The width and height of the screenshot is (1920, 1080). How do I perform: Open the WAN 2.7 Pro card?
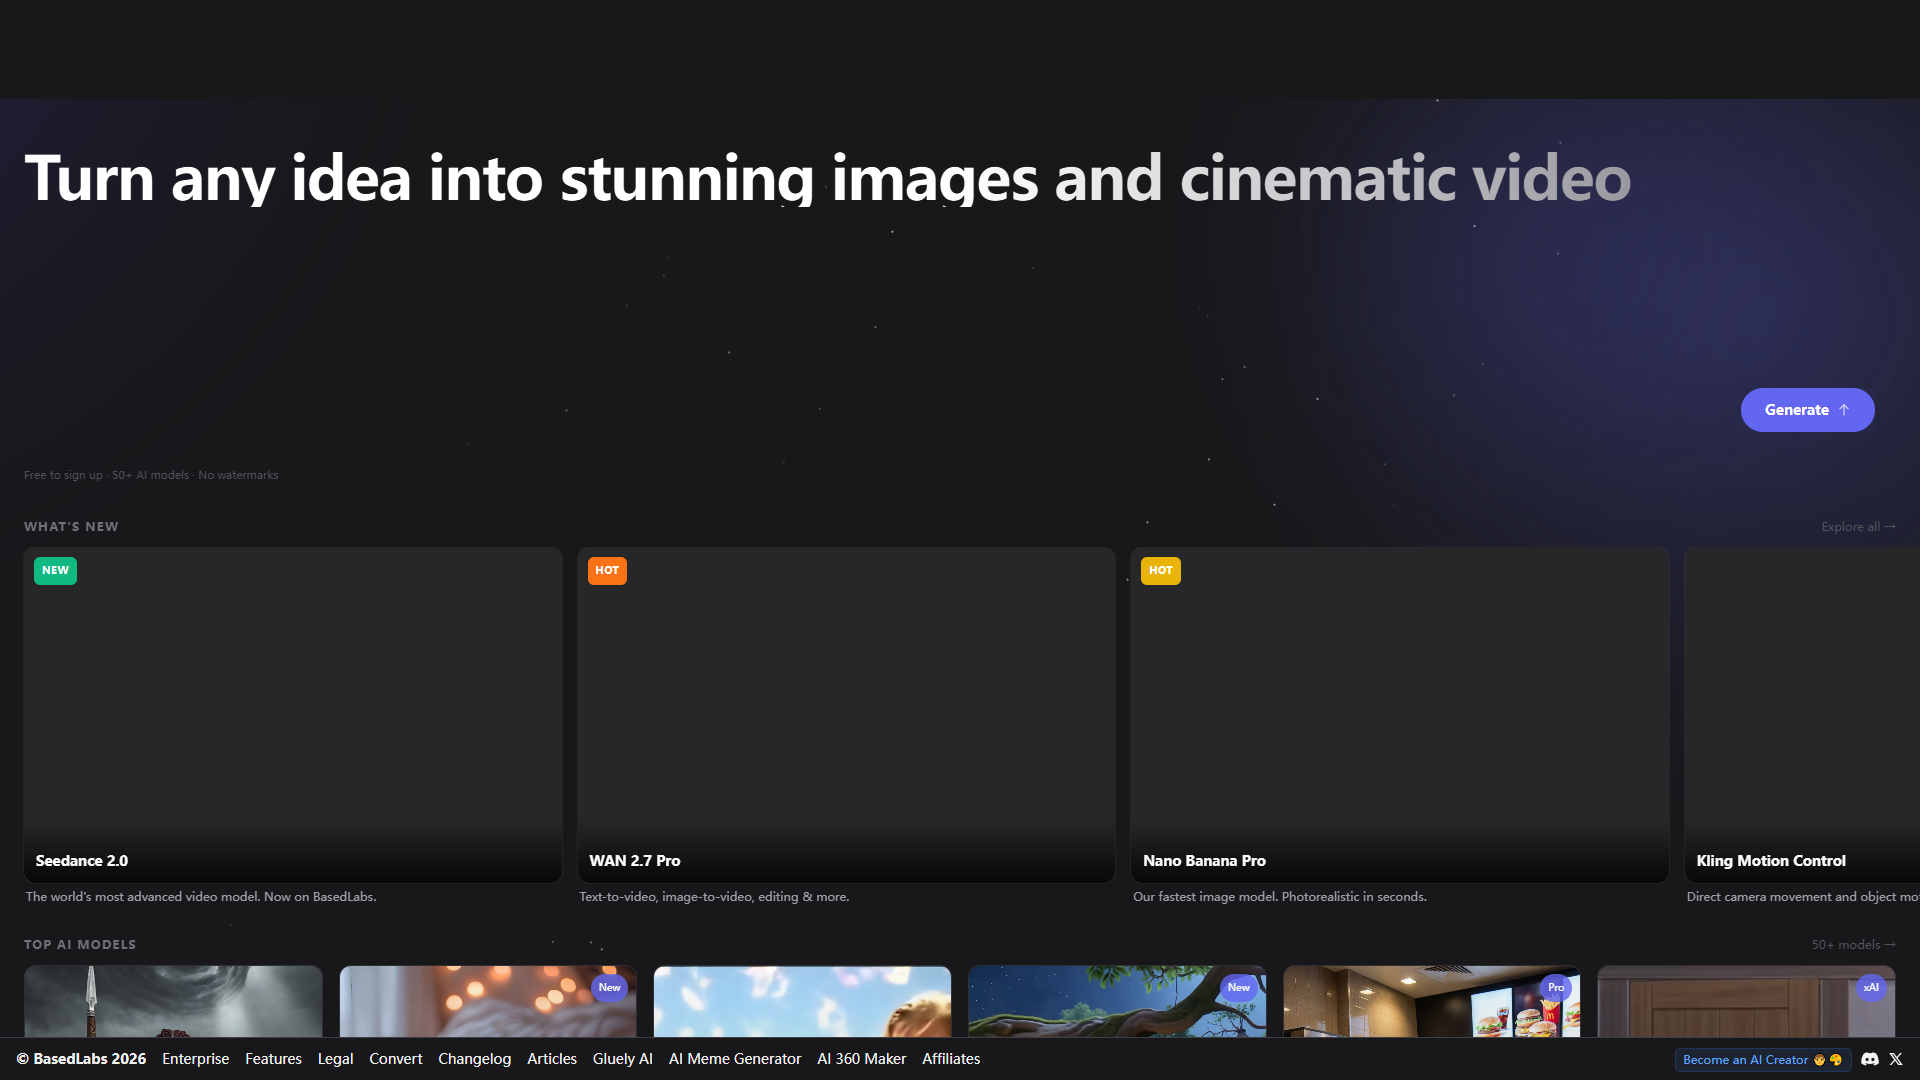click(x=846, y=715)
